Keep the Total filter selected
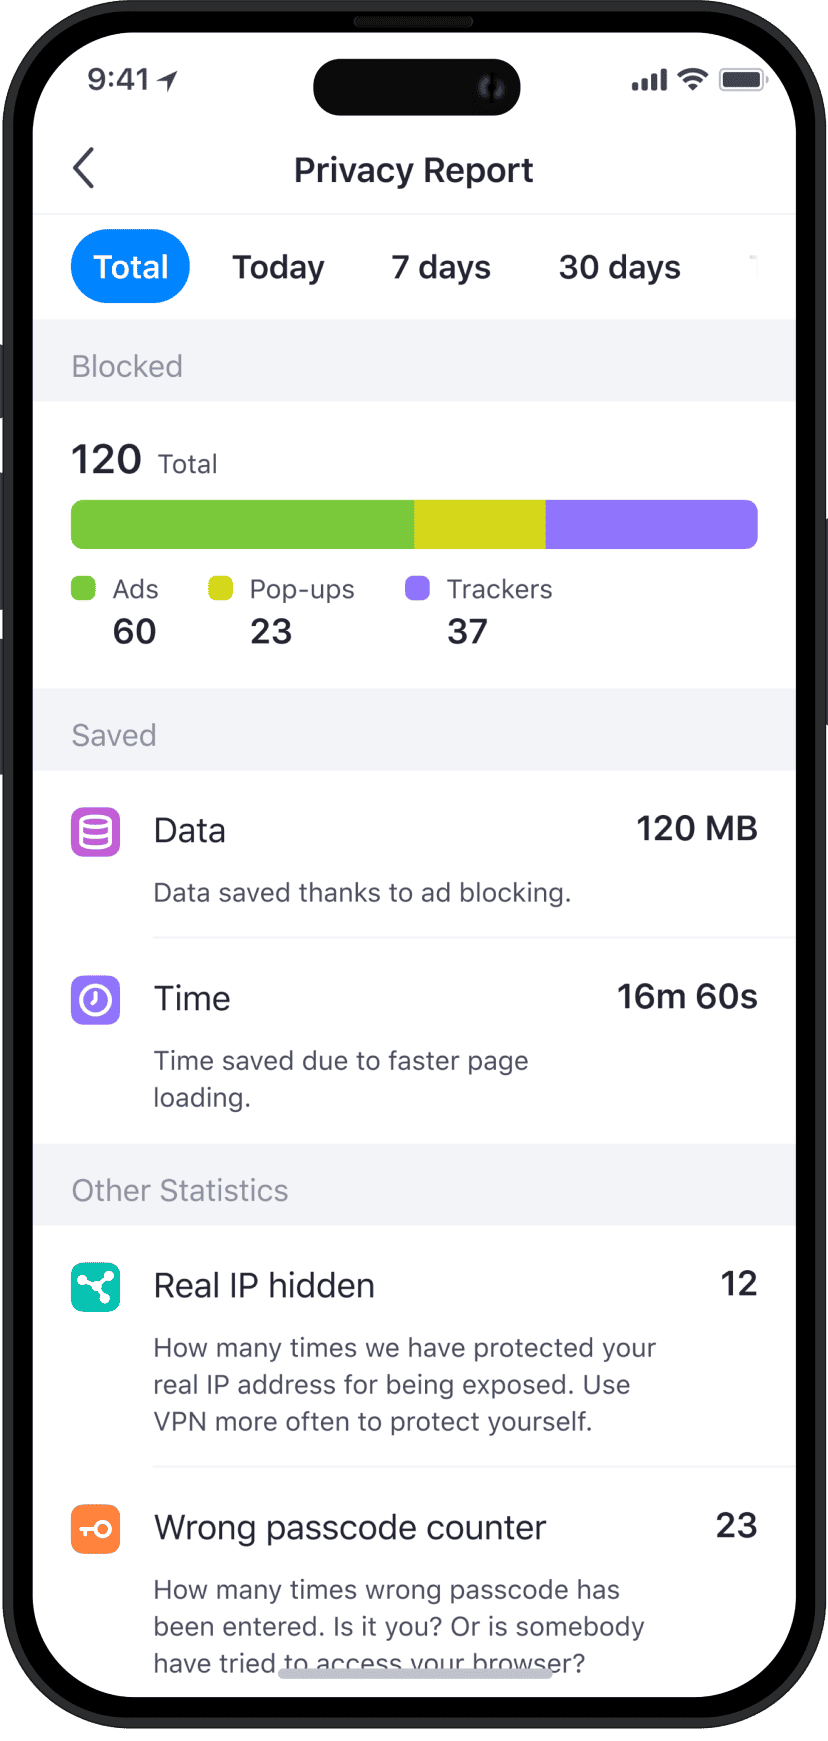The image size is (828, 1741). click(x=130, y=266)
